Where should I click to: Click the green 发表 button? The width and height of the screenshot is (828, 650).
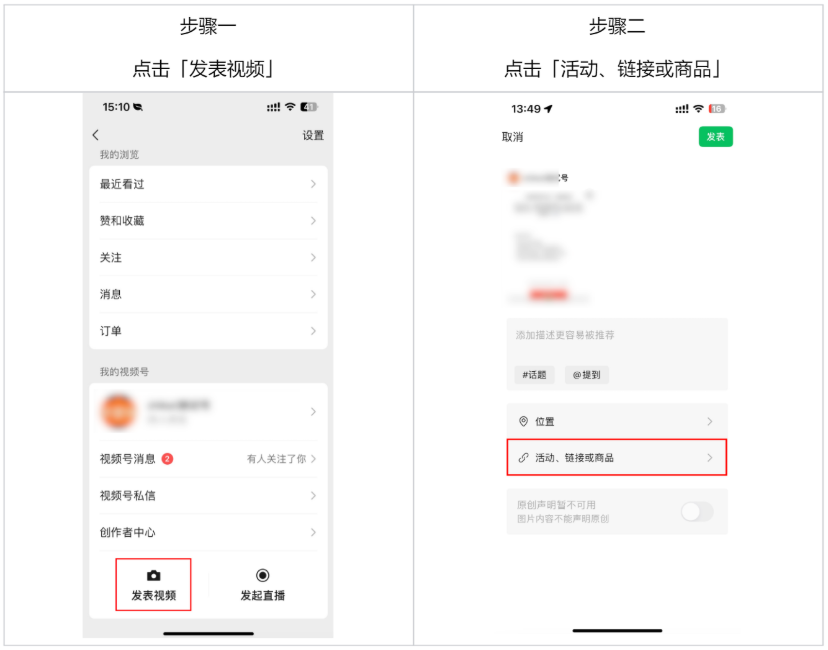click(716, 137)
